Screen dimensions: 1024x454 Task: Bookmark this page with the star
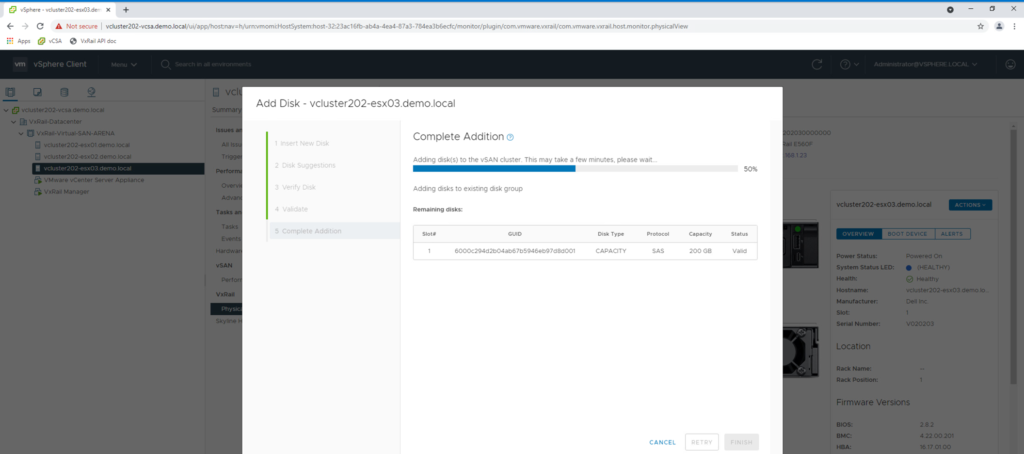point(980,26)
